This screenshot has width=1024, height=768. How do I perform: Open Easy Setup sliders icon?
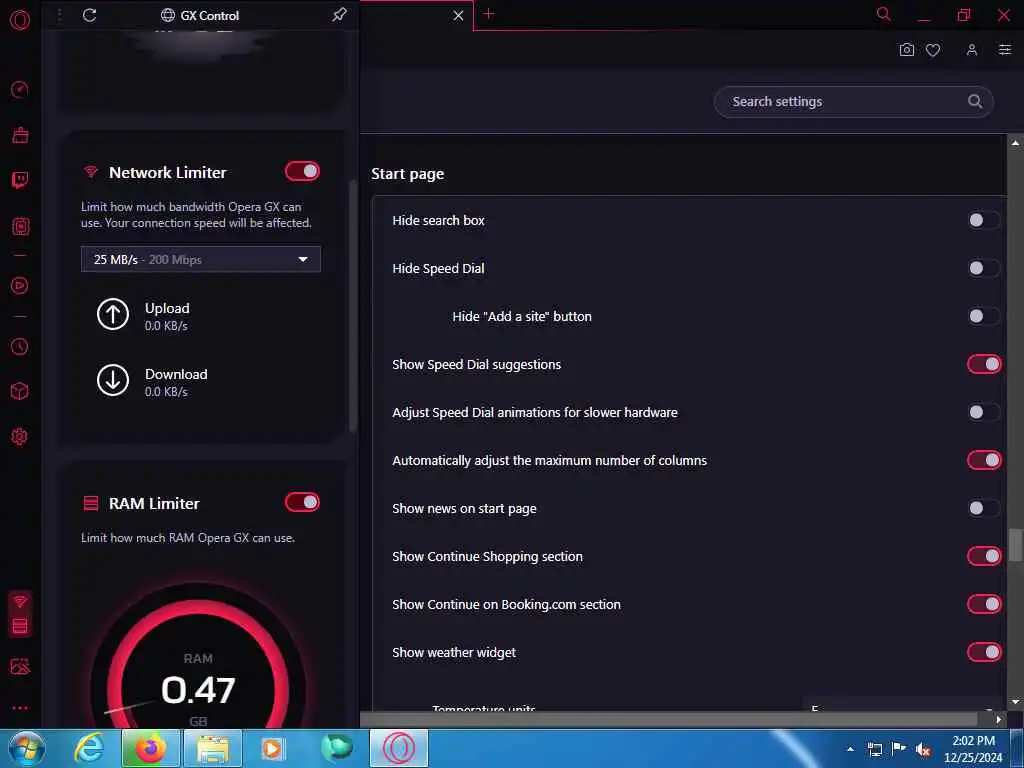click(1004, 50)
